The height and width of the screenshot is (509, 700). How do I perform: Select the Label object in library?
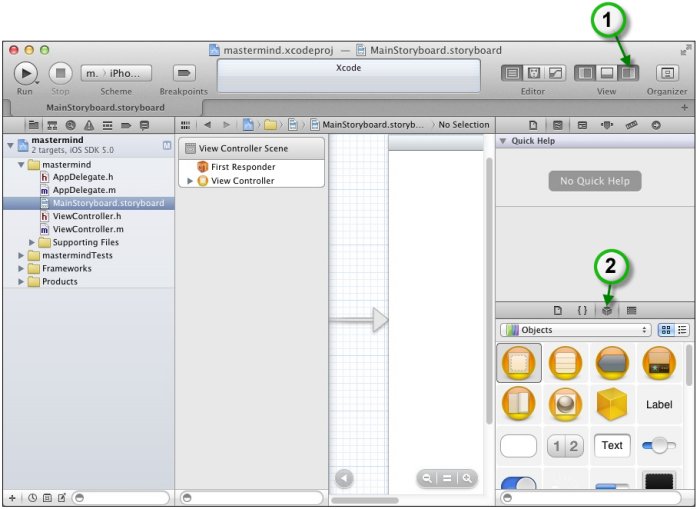[x=659, y=405]
